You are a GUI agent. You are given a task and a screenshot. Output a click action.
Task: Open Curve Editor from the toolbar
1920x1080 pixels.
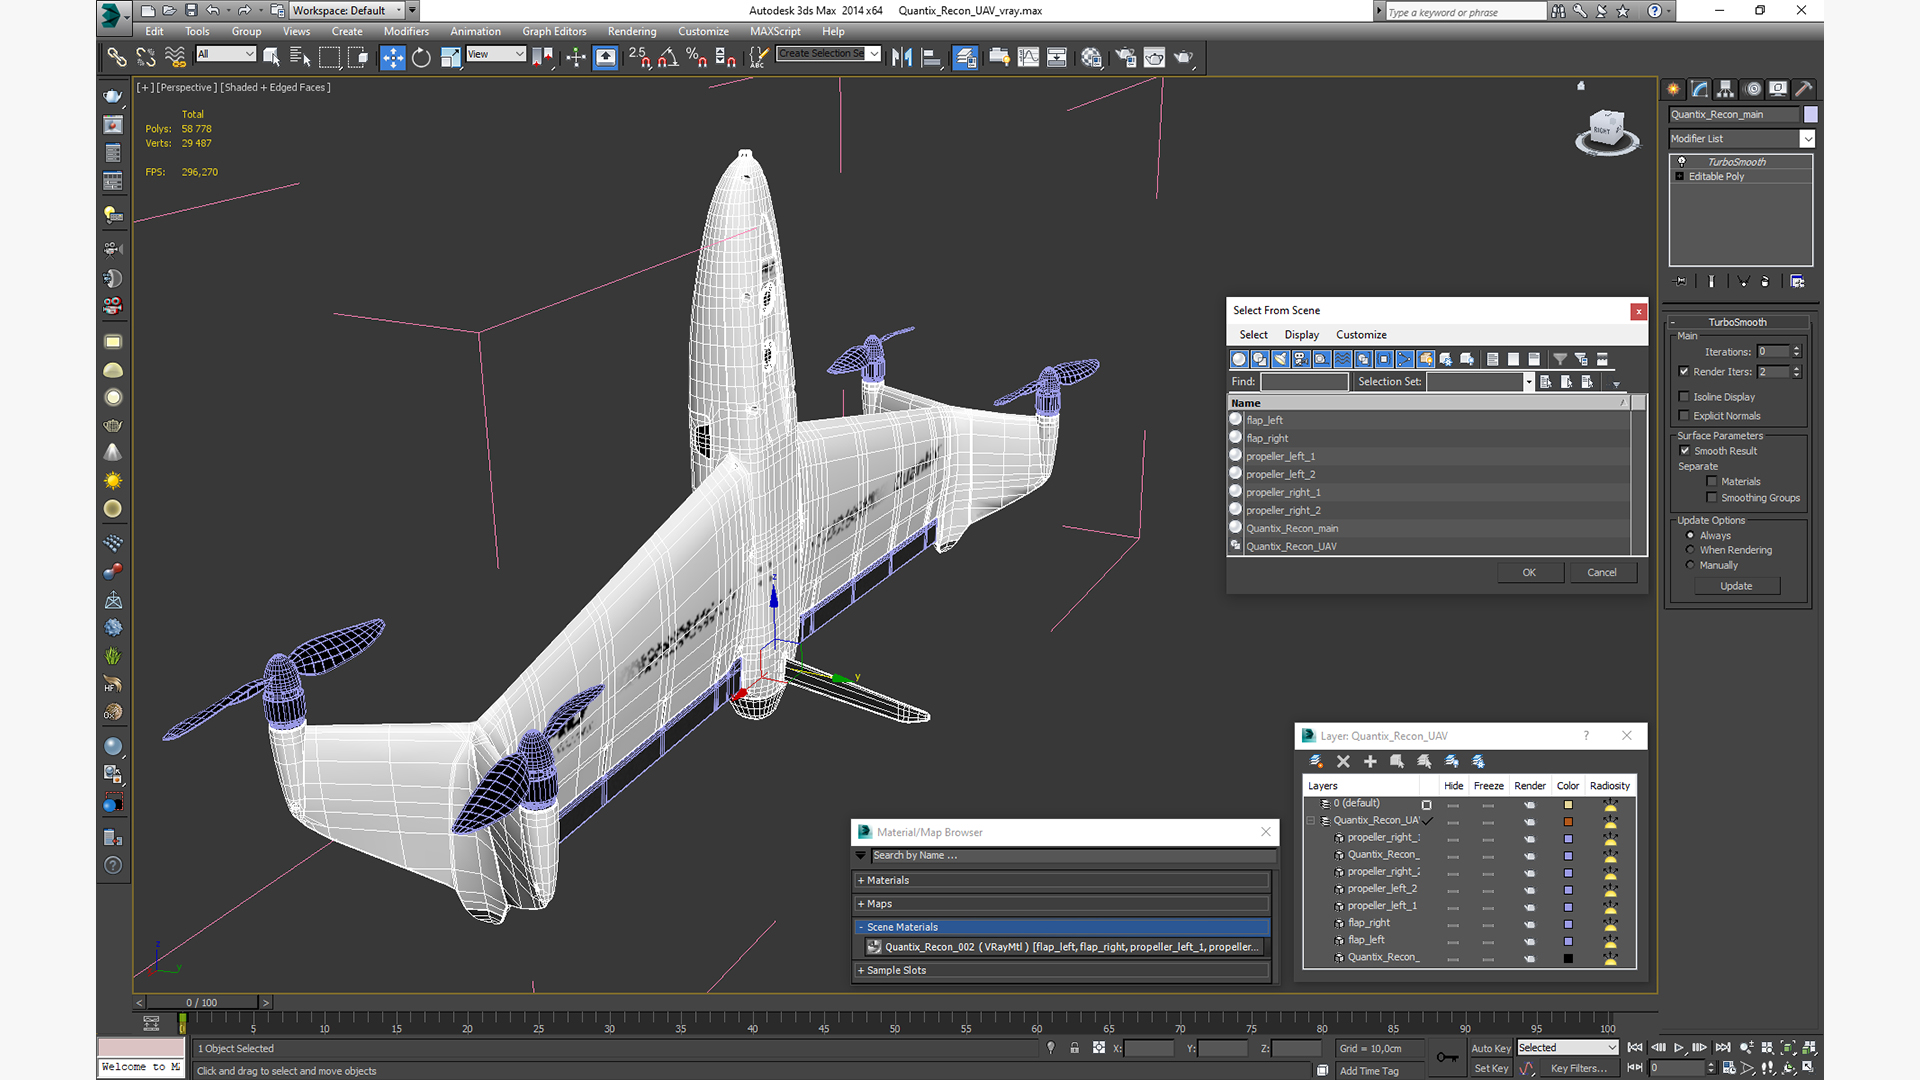[x=1028, y=57]
